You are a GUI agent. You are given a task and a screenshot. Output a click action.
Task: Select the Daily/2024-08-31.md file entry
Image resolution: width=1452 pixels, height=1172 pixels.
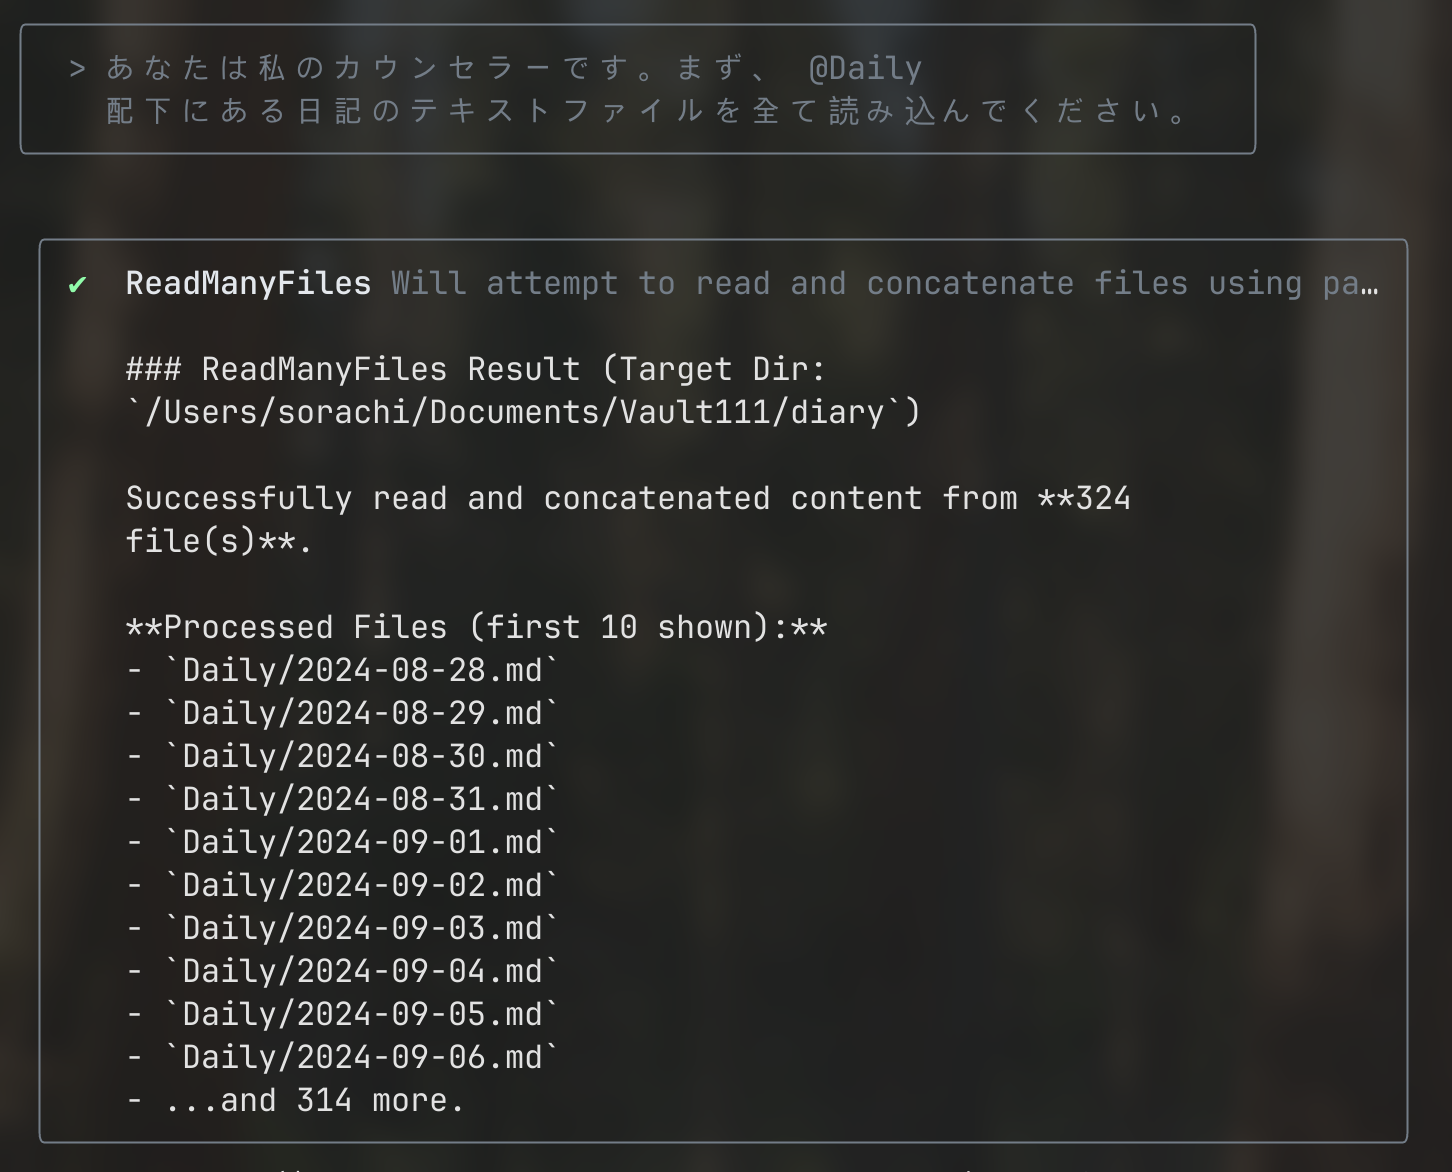[x=362, y=800]
